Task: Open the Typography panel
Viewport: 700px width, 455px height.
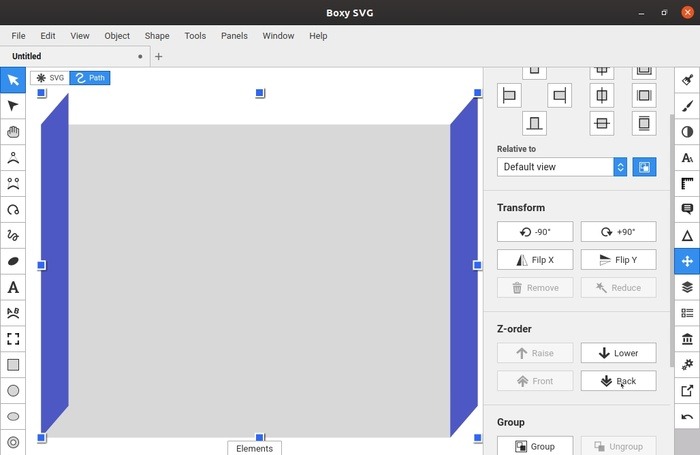Action: [687, 158]
